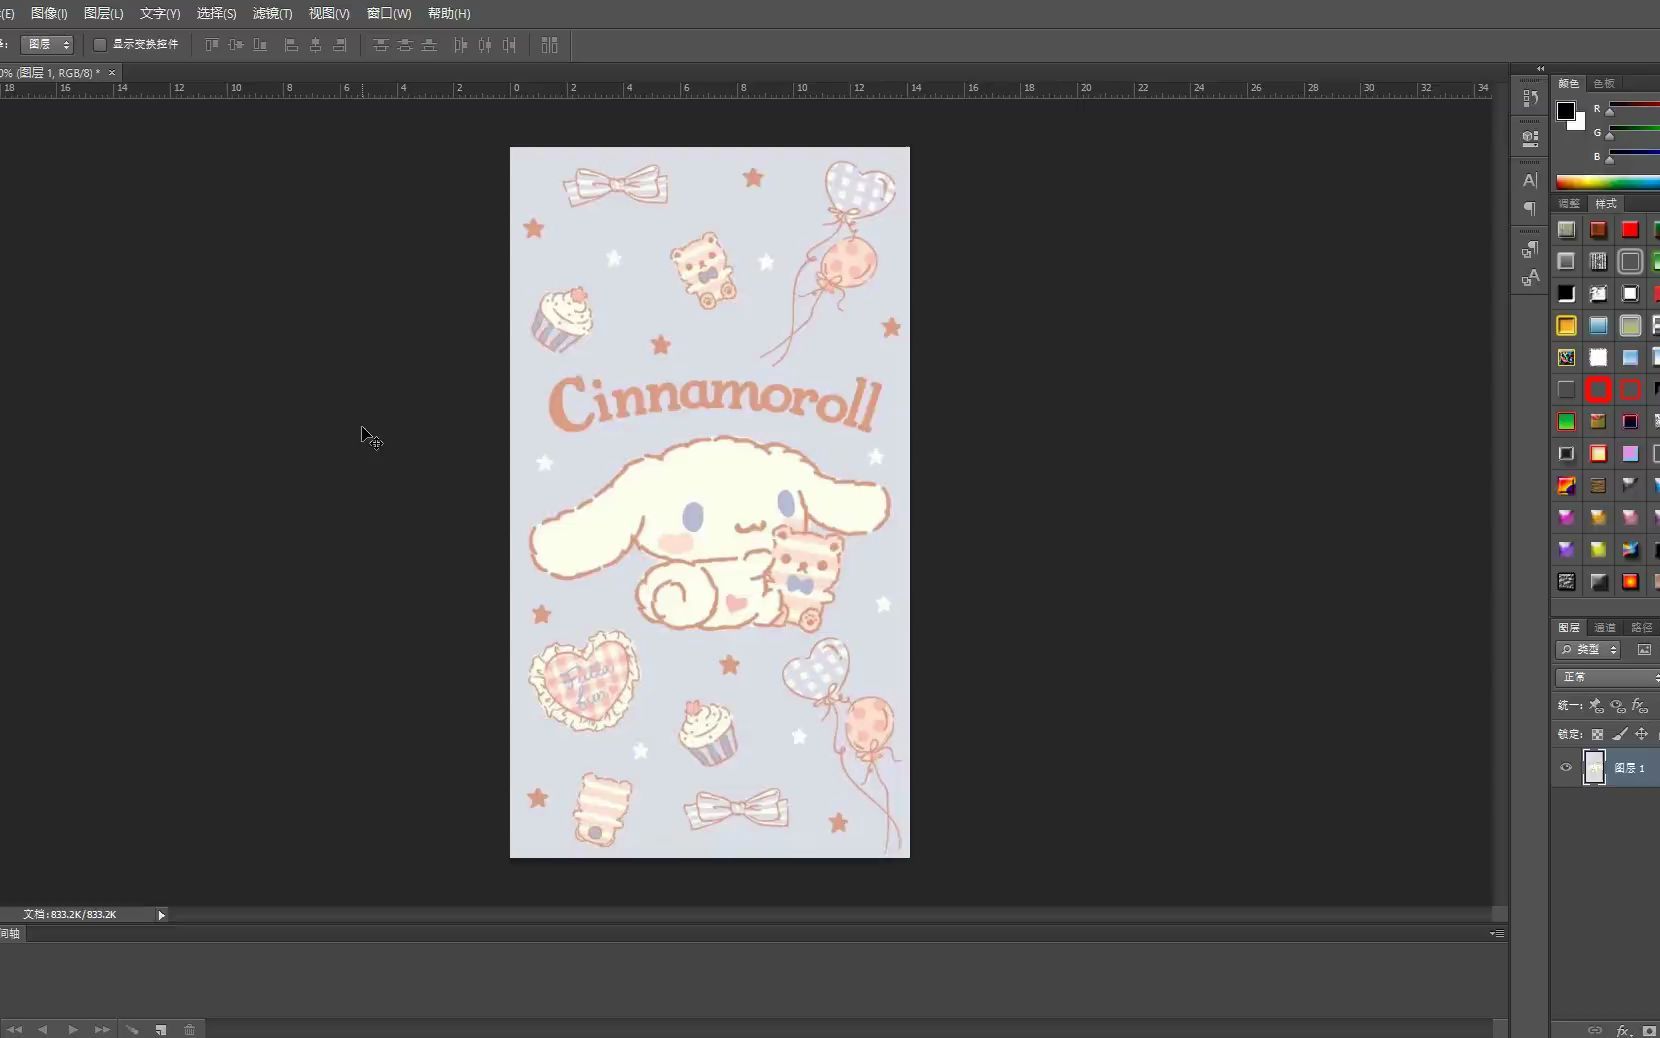
Task: Open the 类型 layer filter dropdown
Action: click(1589, 650)
